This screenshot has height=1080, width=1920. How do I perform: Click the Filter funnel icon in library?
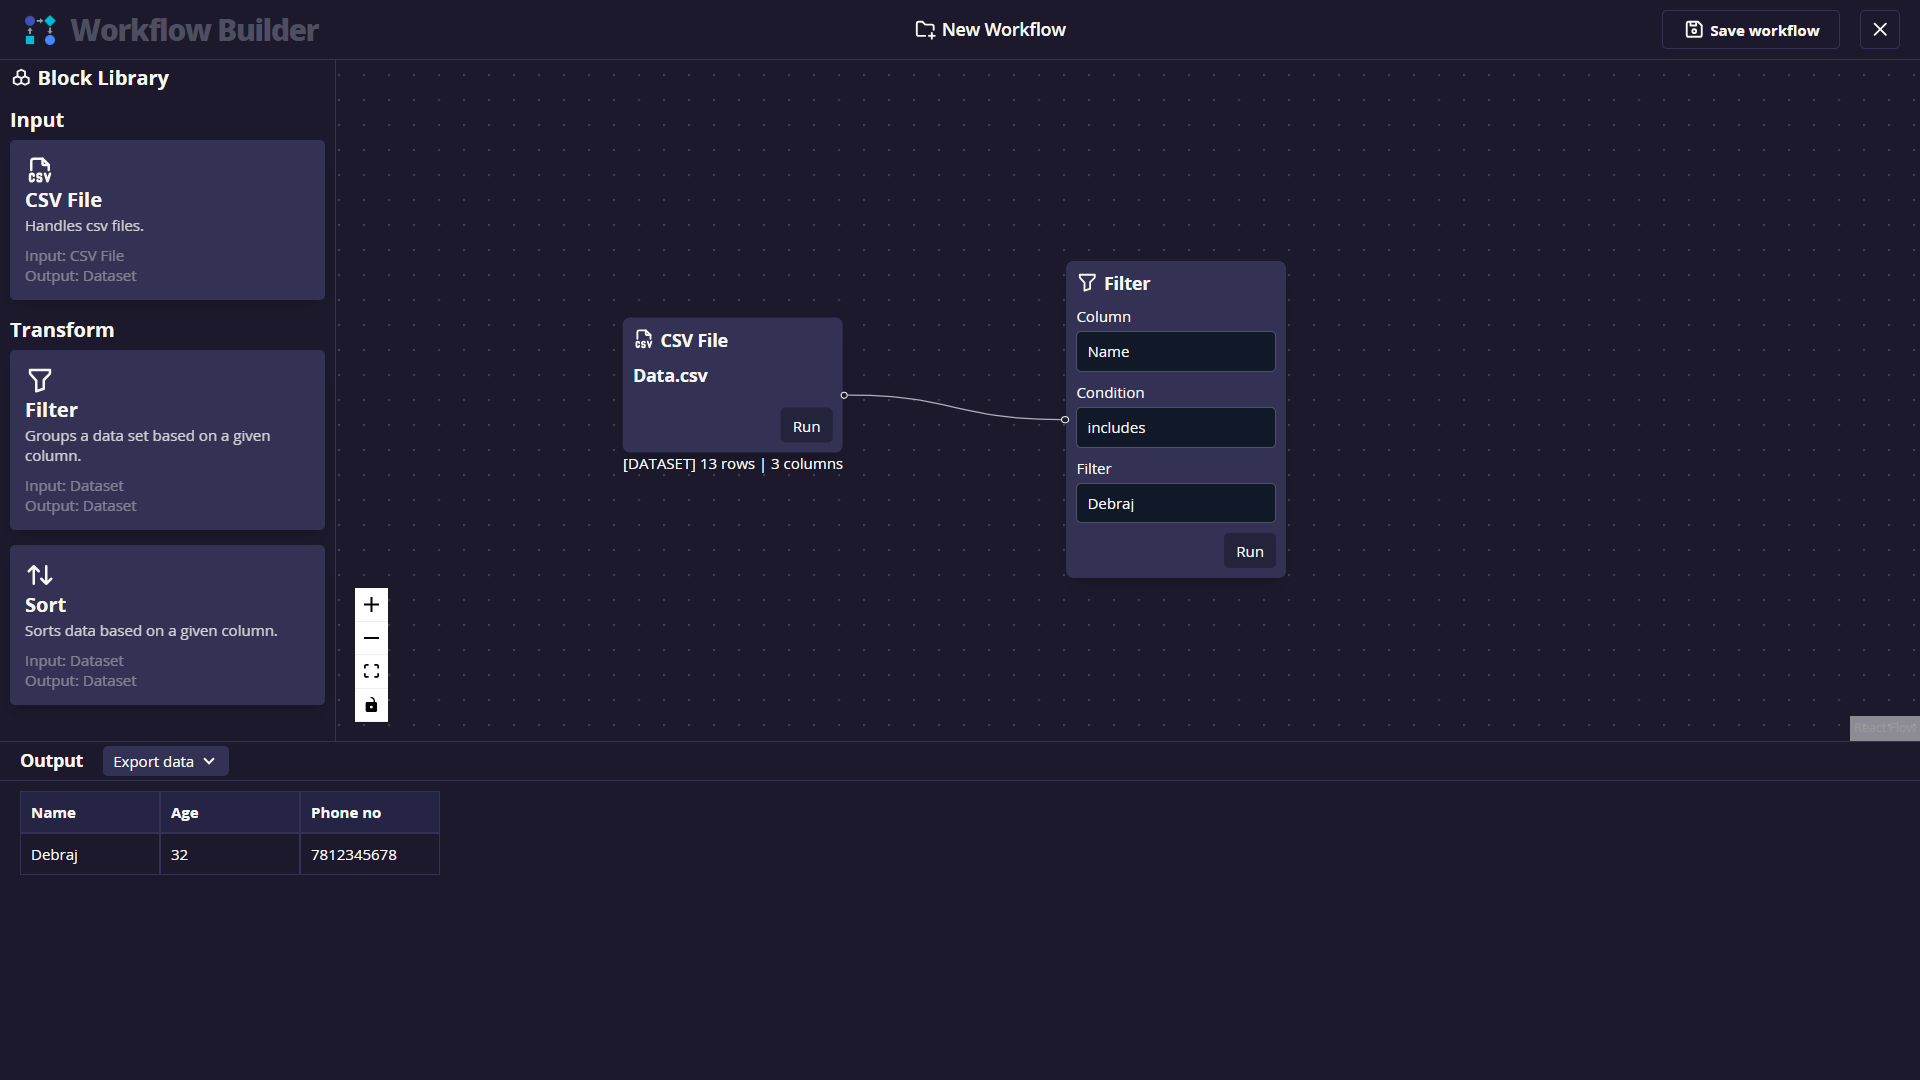pos(40,380)
